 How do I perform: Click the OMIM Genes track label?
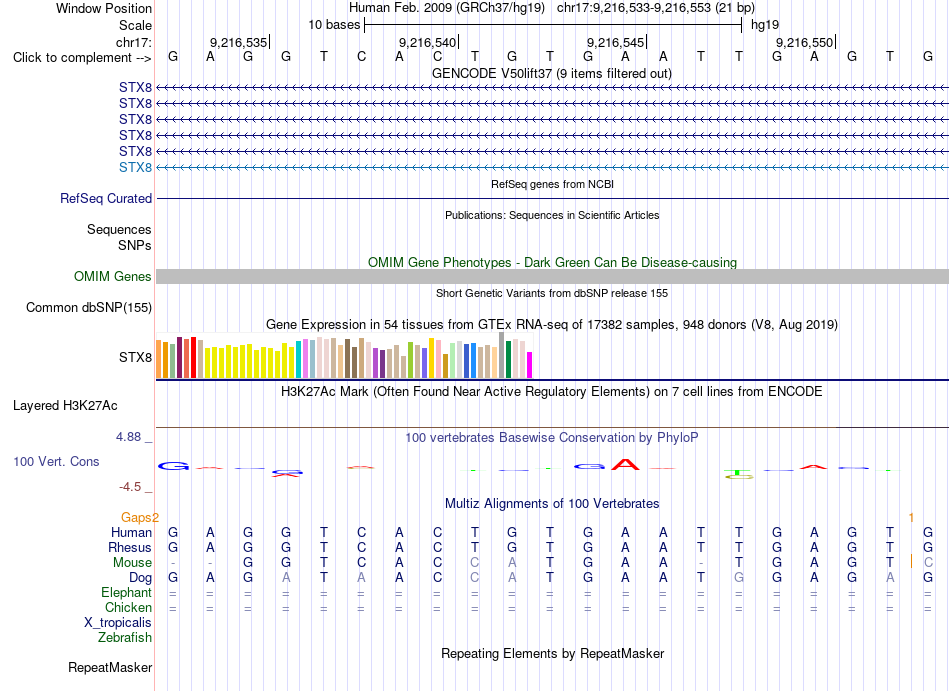113,277
